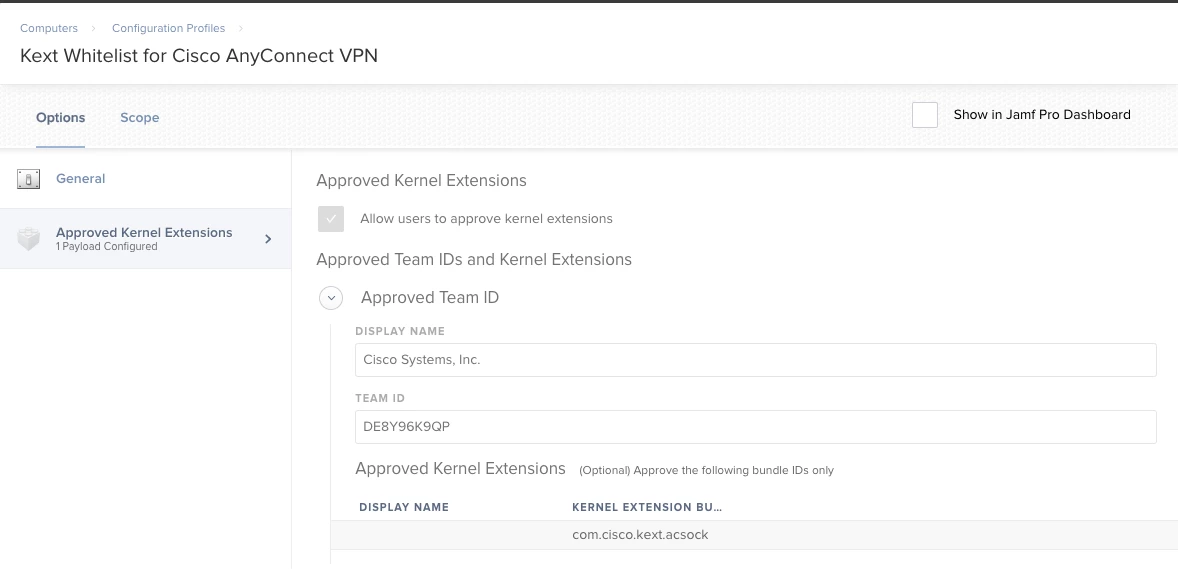Select the com.cisco.kext.acsock table row
This screenshot has width=1178, height=569.
pos(754,535)
